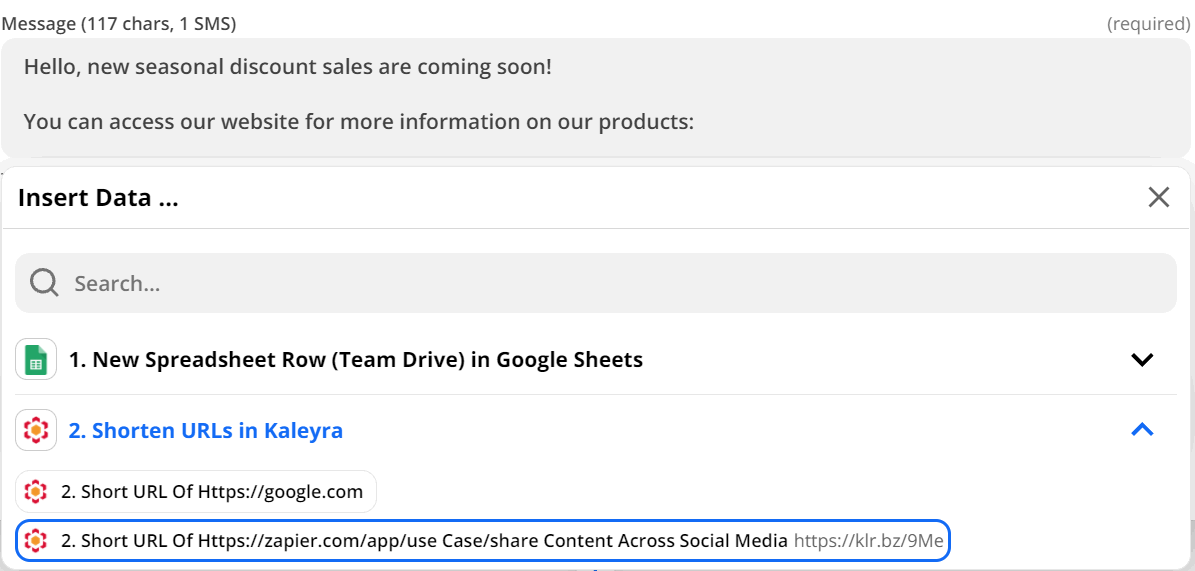Viewport: 1195px width, 571px height.
Task: Insert Short URL Of Https://google.com
Action: [x=196, y=492]
